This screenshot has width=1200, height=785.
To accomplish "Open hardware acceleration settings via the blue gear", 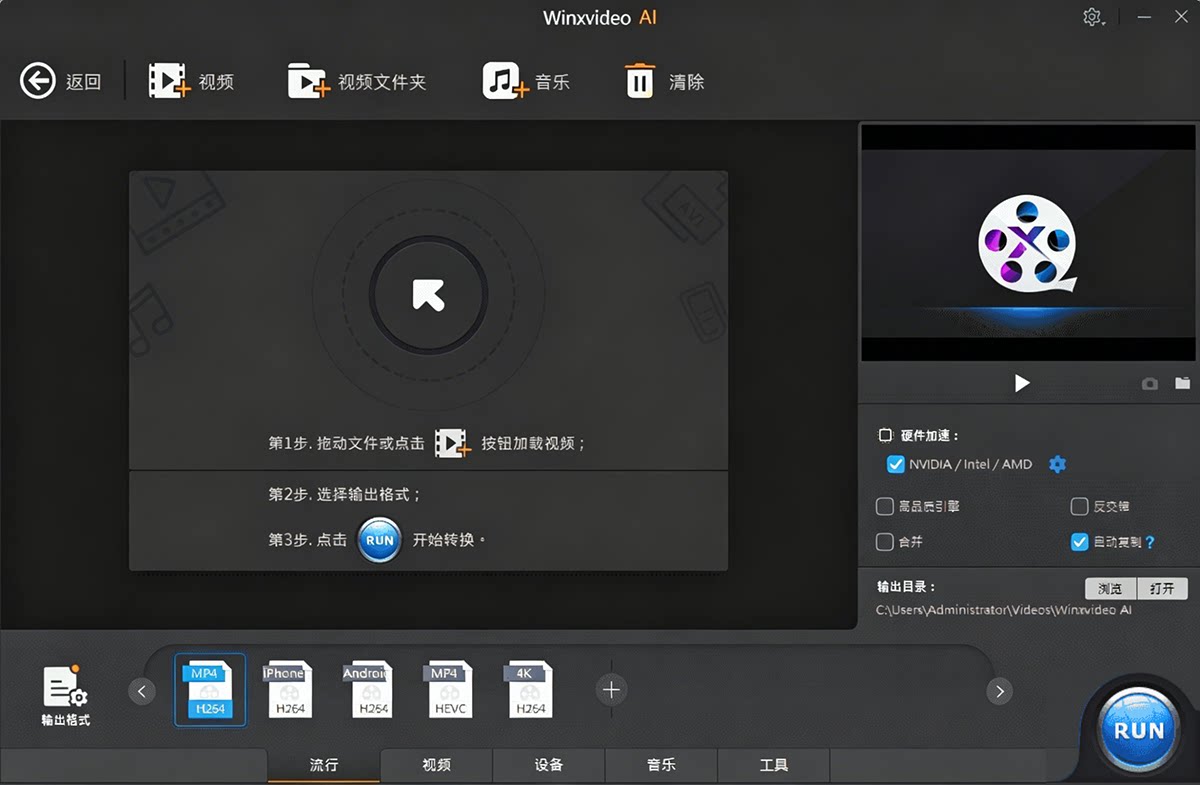I will (1057, 464).
